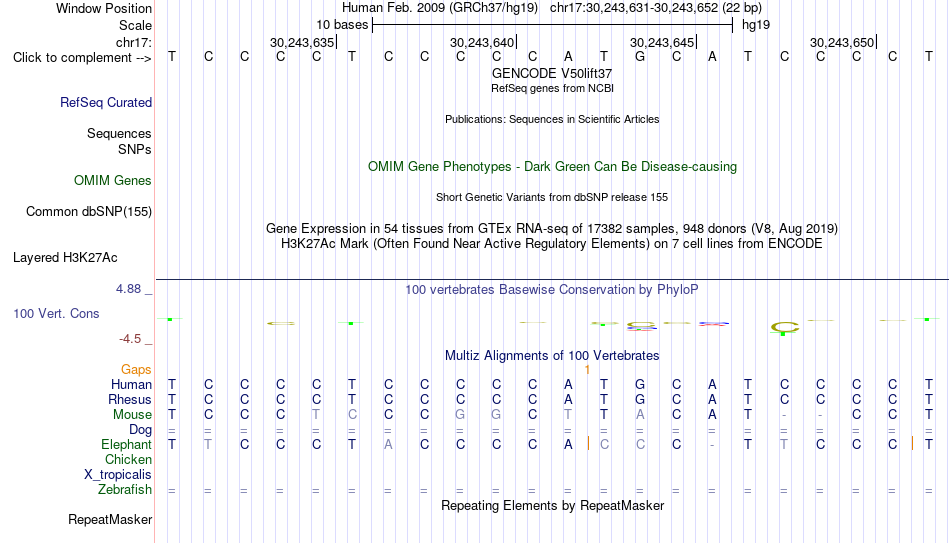
Task: Click the -4.5 PhyloP lower value
Action: [x=130, y=339]
